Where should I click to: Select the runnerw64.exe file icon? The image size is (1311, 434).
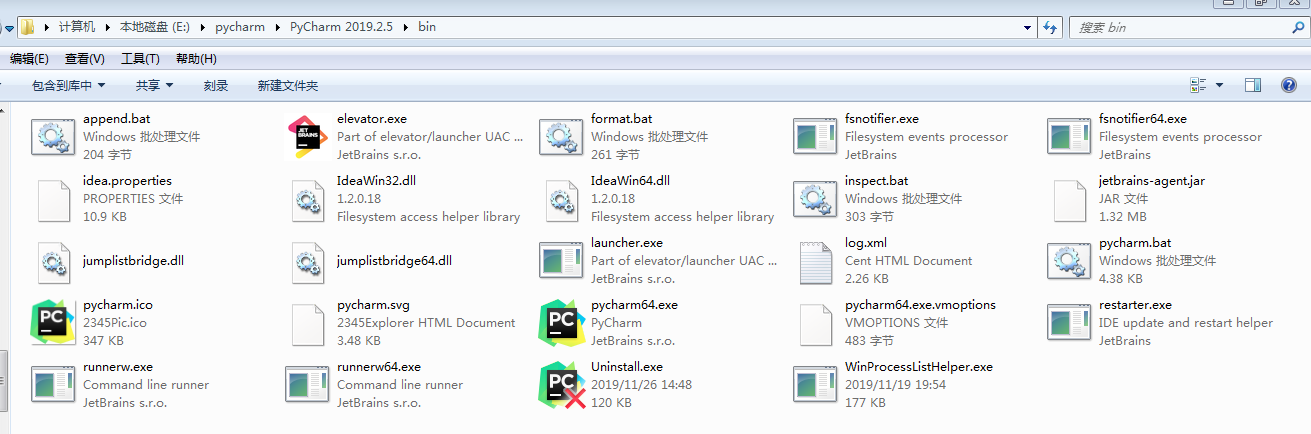click(x=306, y=385)
